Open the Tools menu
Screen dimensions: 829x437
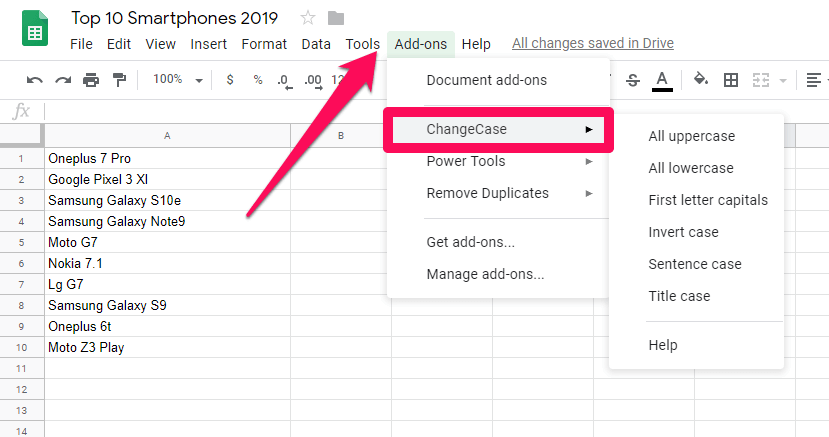pyautogui.click(x=363, y=44)
